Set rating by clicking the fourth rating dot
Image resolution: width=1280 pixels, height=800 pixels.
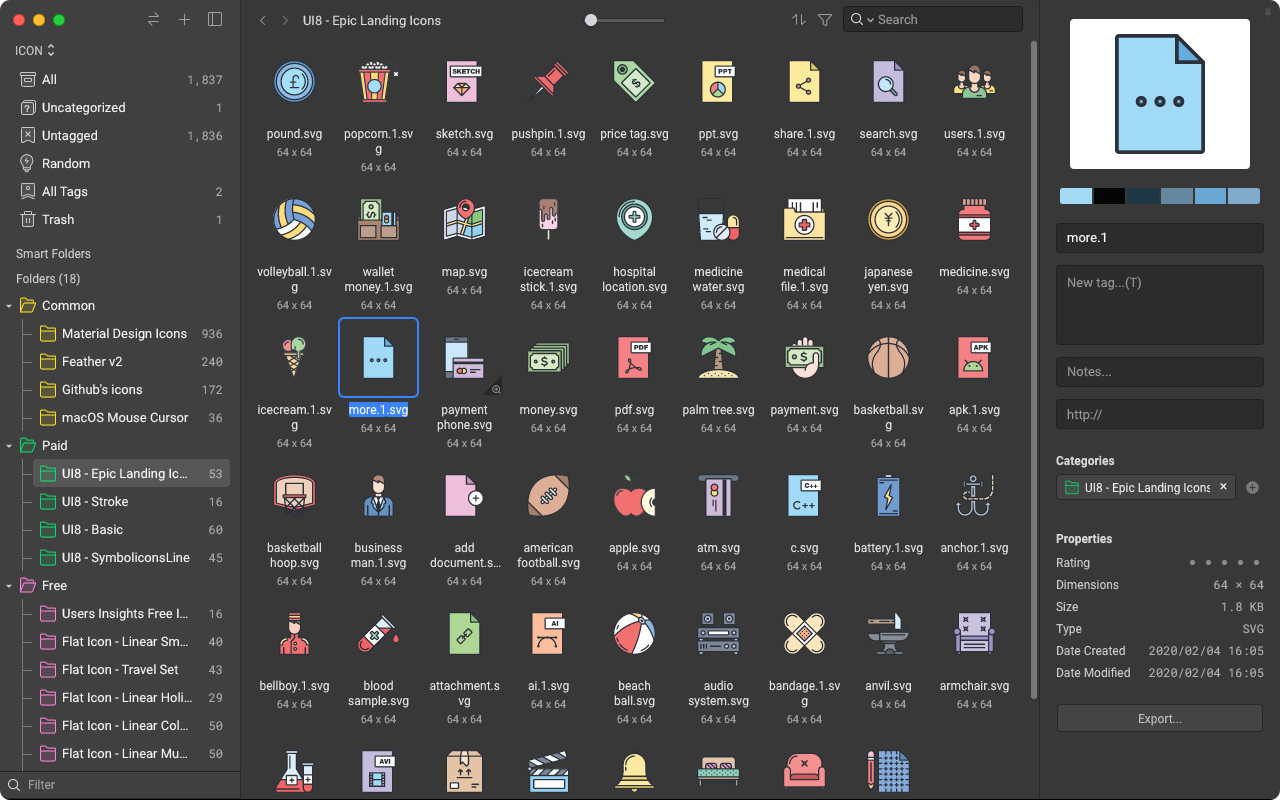pyautogui.click(x=1240, y=563)
